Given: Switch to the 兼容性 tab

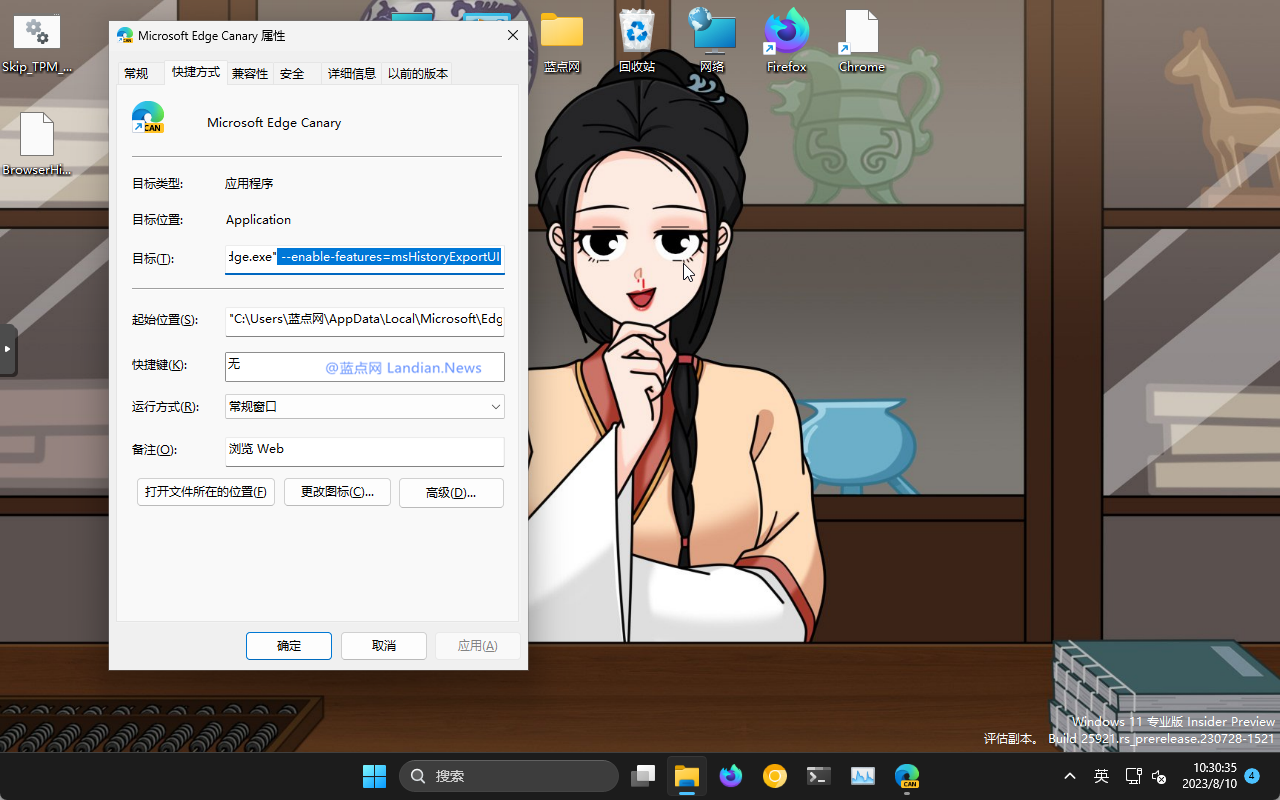Looking at the screenshot, I should pos(250,73).
